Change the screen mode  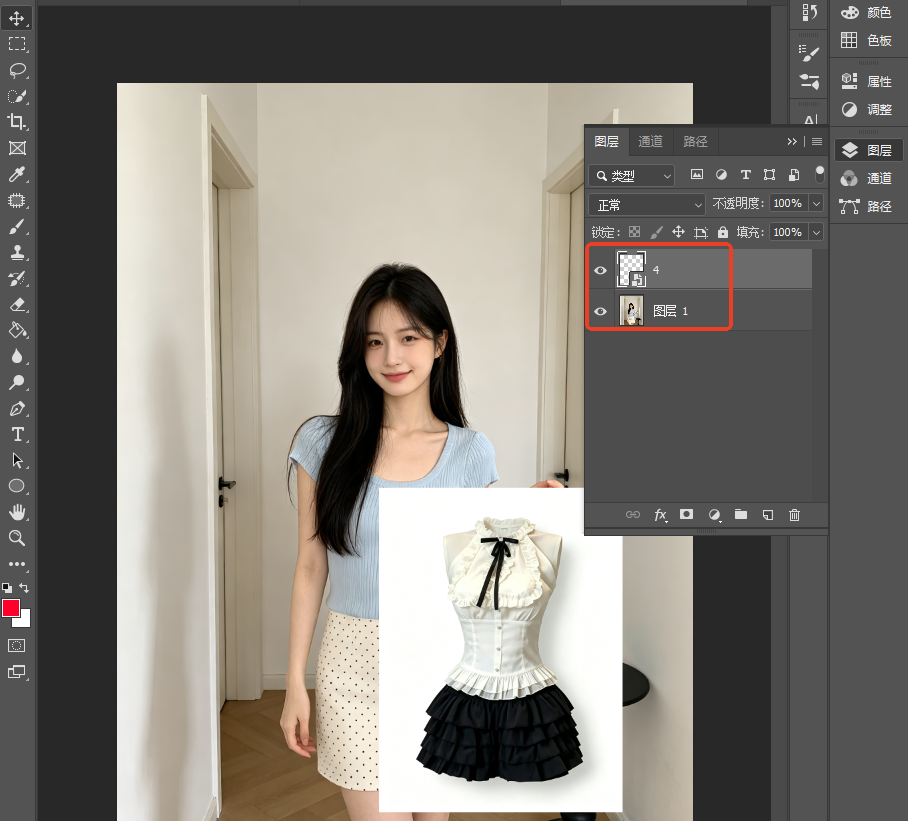[17, 672]
